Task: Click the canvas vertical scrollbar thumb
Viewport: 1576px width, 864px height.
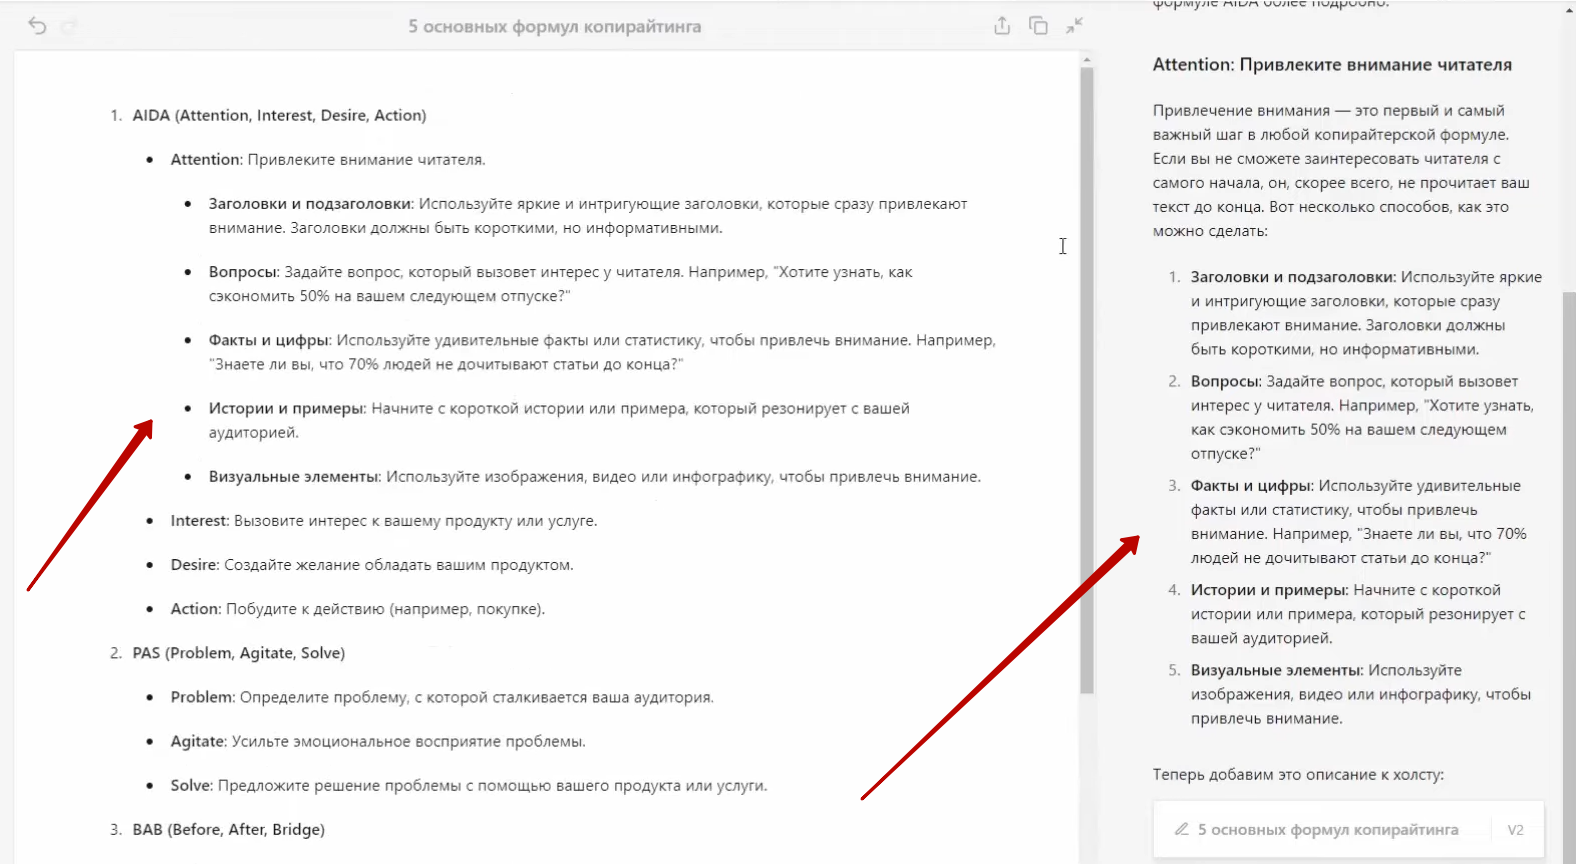Action: (1087, 380)
